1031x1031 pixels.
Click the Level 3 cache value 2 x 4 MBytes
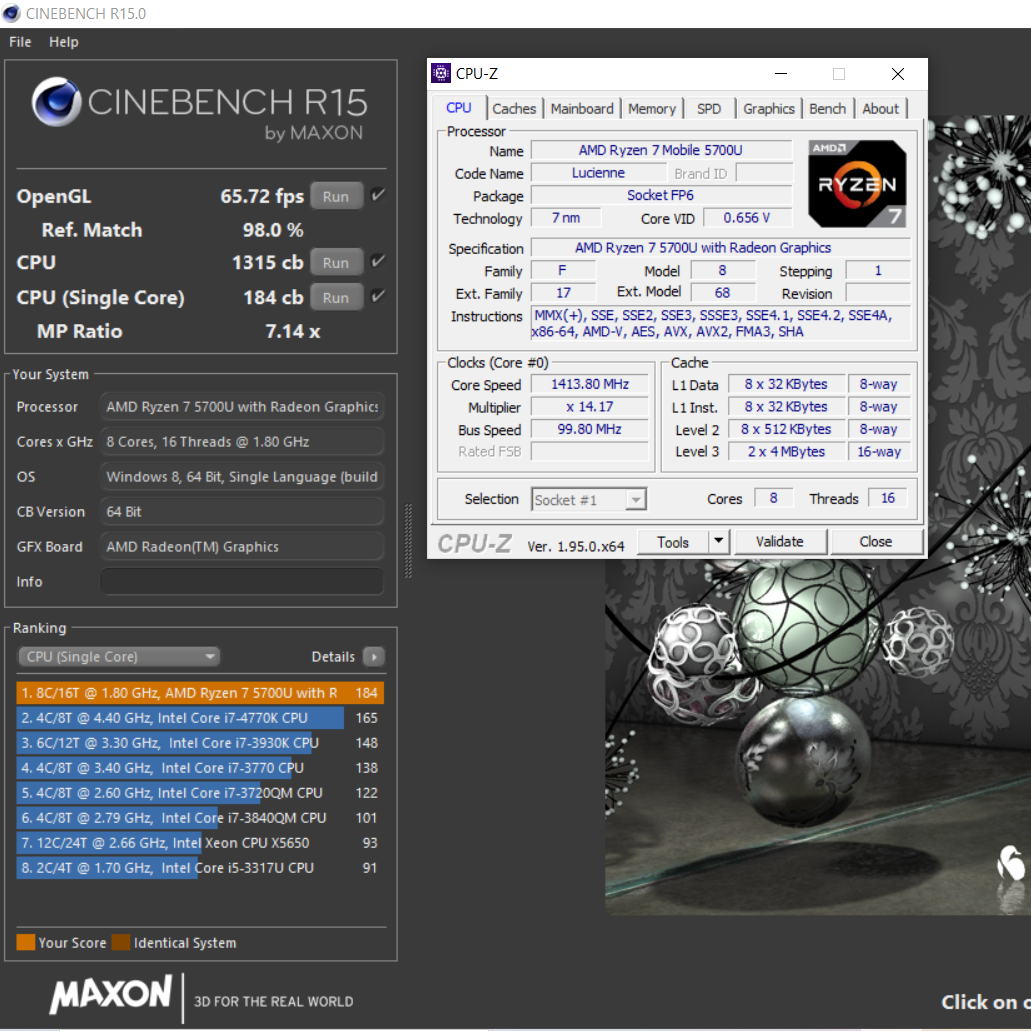pos(786,452)
